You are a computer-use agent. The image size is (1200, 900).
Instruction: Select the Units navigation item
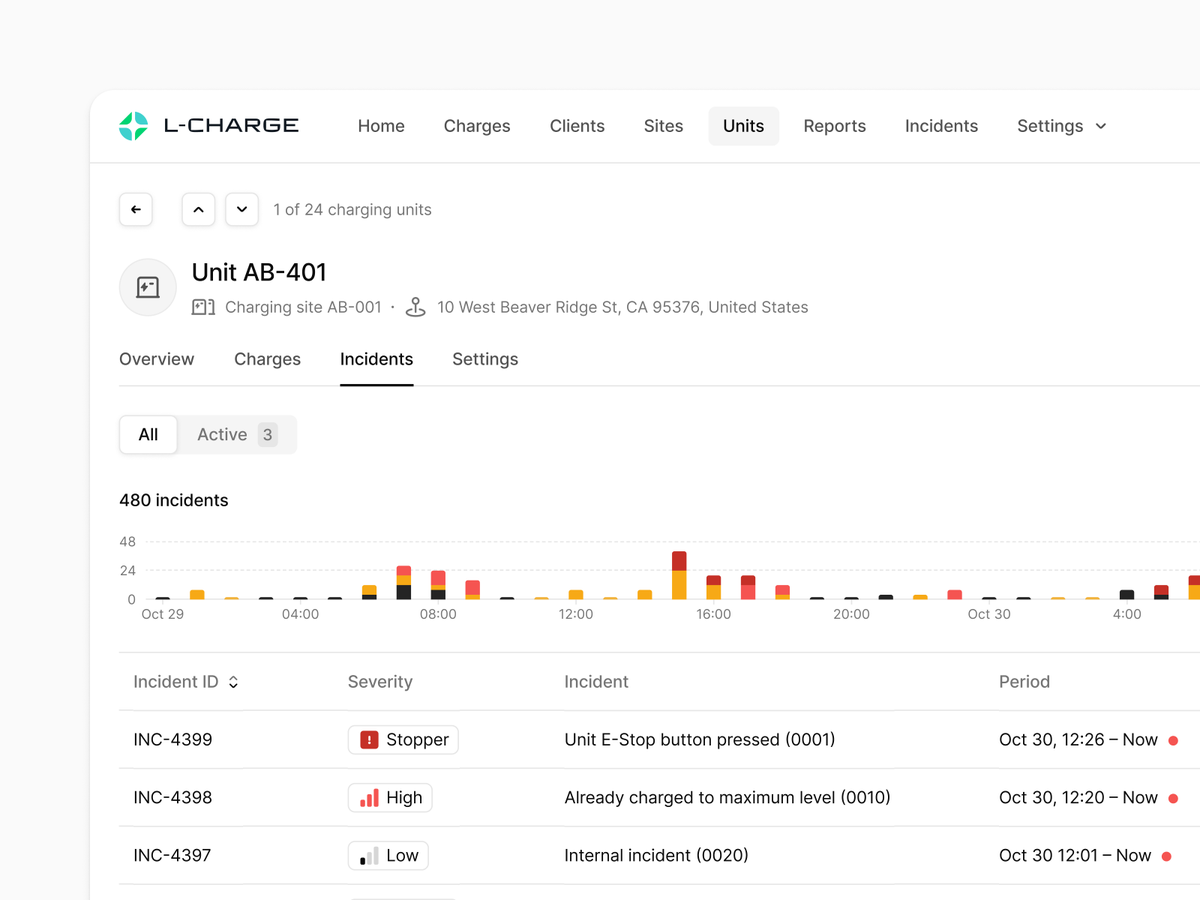coord(744,126)
